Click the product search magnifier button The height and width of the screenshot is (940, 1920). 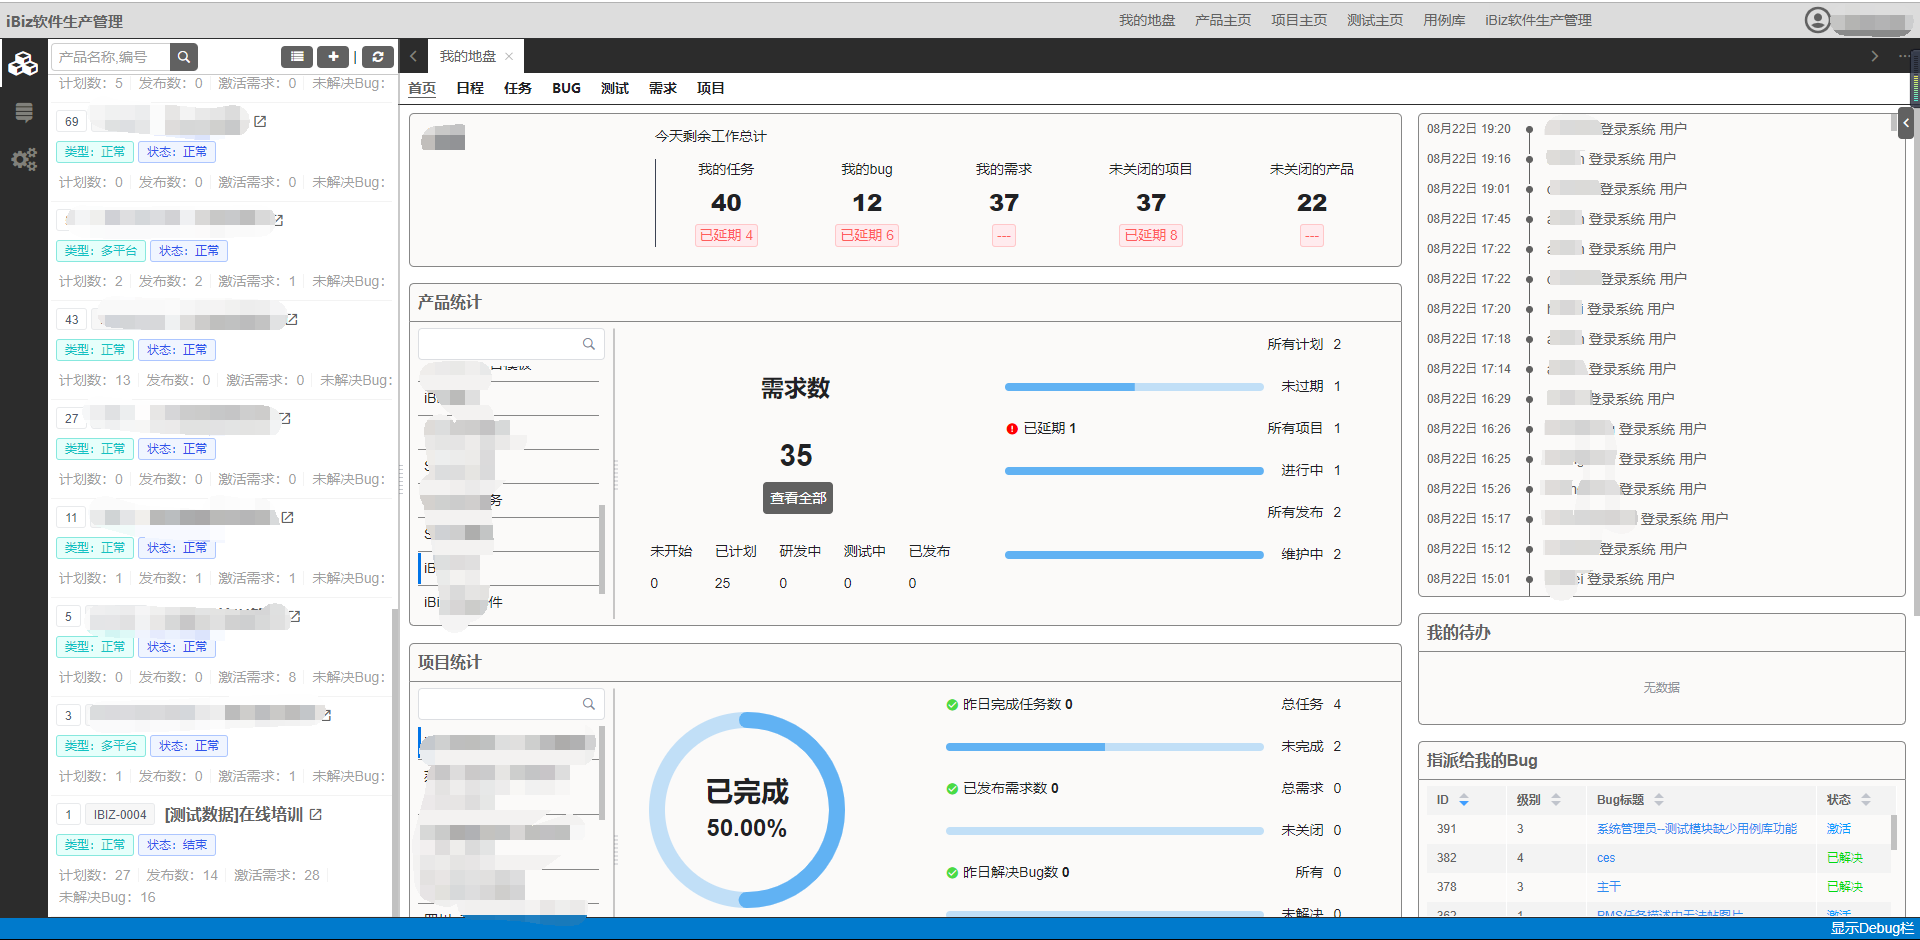pos(184,57)
